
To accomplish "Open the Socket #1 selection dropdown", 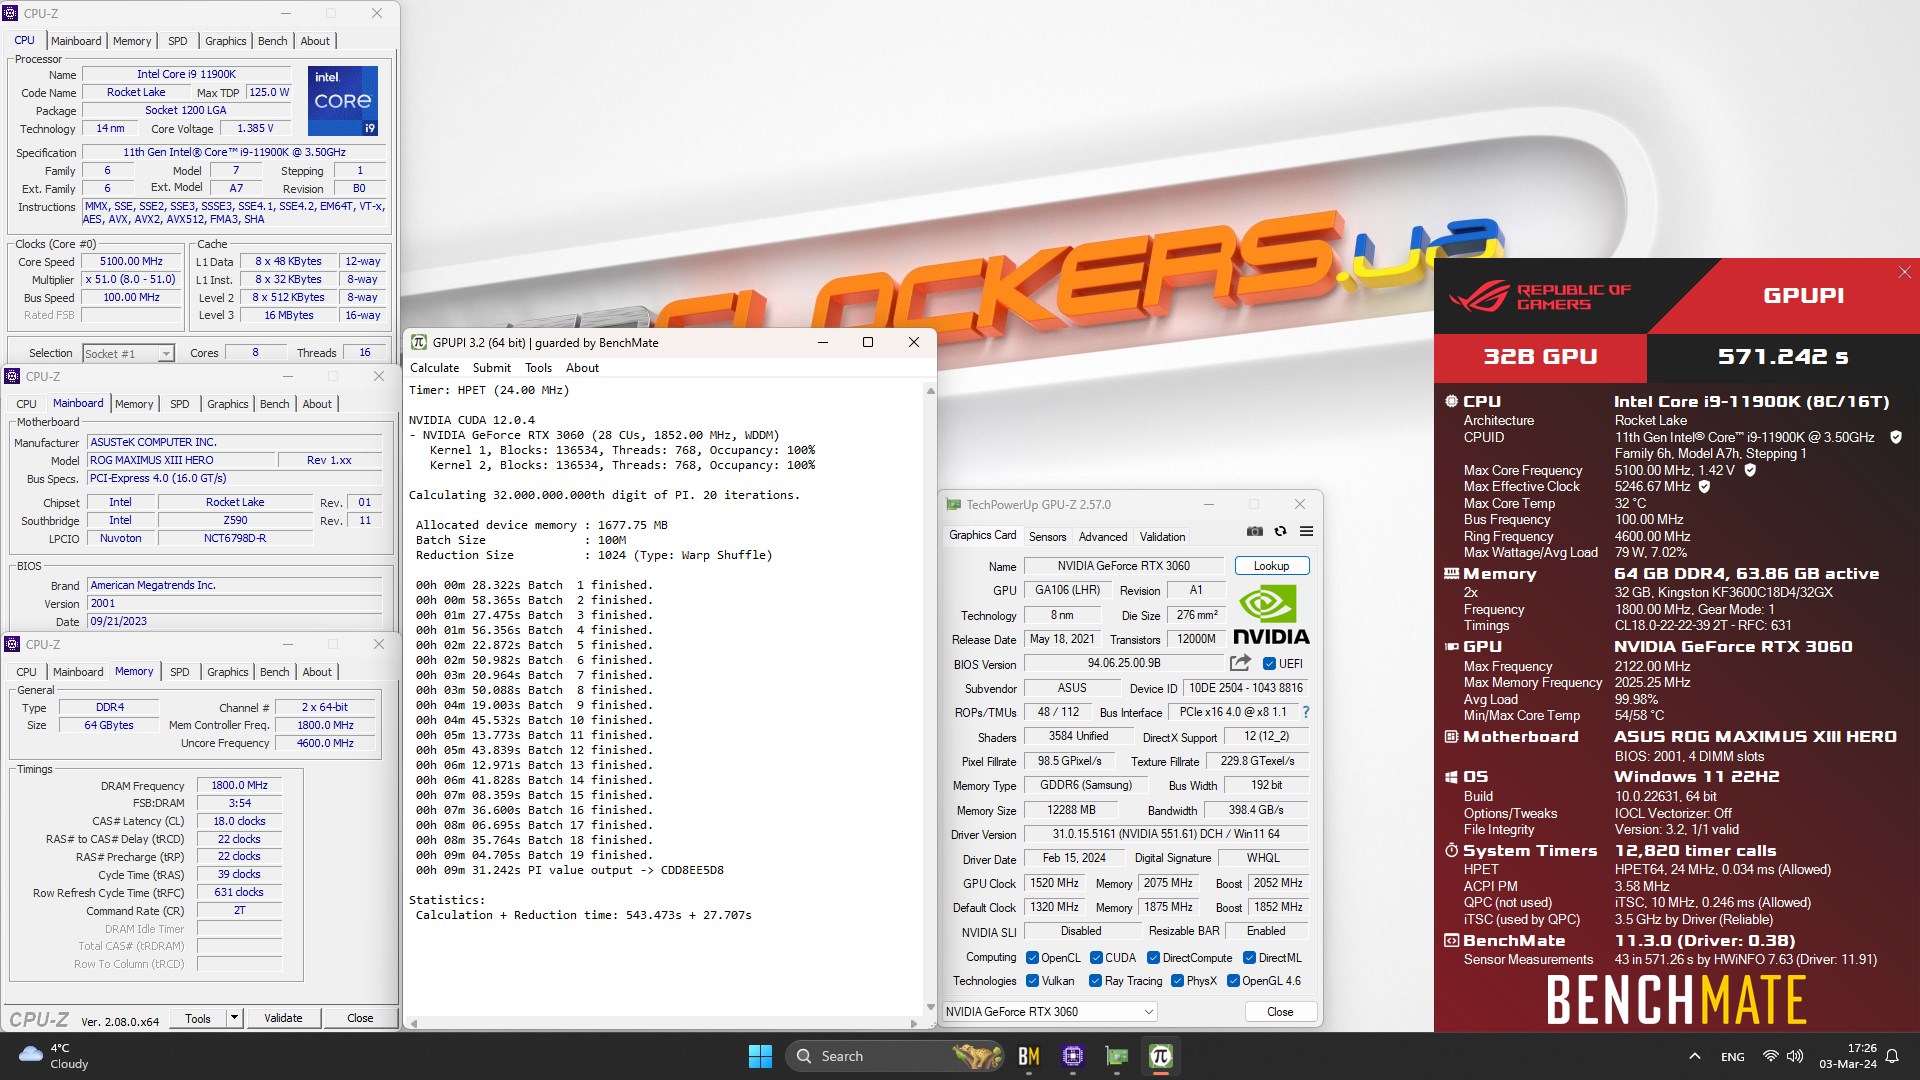I will pos(128,354).
